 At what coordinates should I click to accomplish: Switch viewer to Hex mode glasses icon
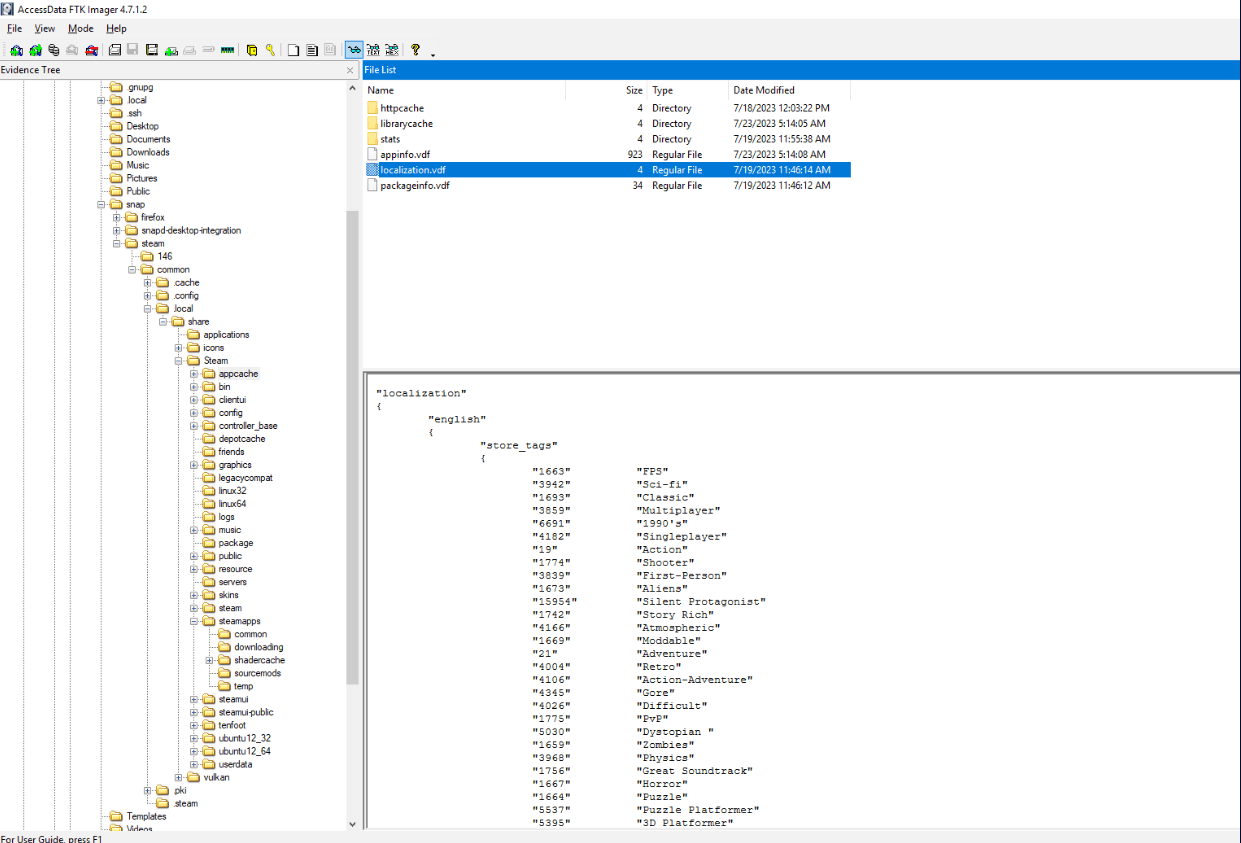[x=392, y=50]
